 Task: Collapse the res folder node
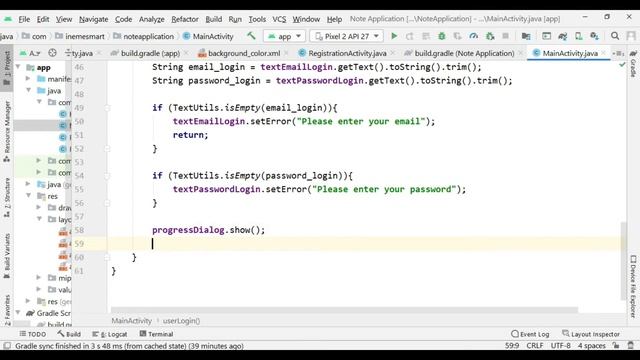29,196
